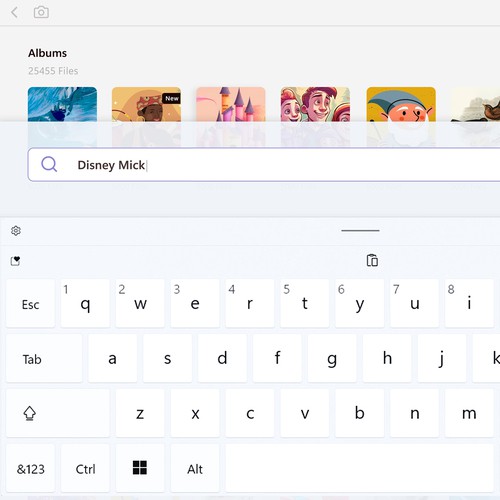Tap the Ctrl key
The width and height of the screenshot is (500, 500).
pyautogui.click(x=85, y=468)
